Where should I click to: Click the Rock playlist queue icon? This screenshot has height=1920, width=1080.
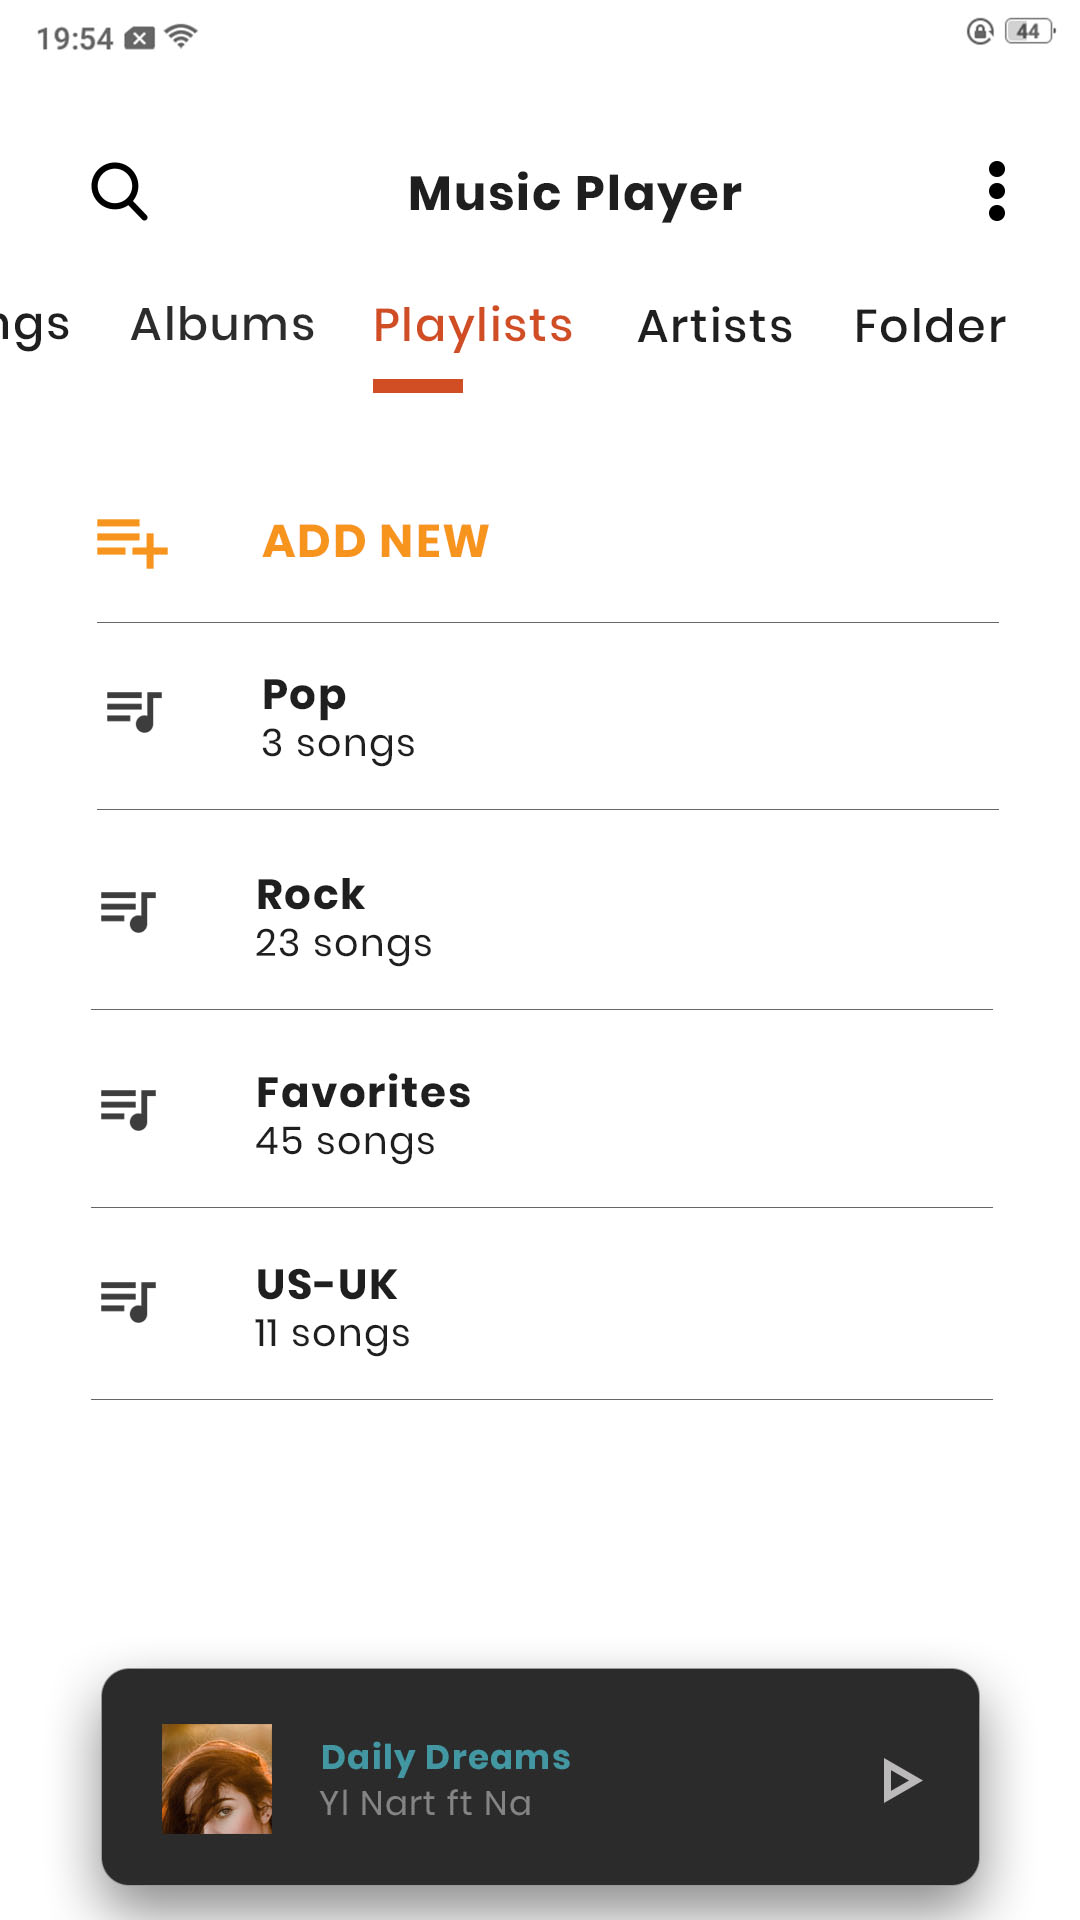129,911
